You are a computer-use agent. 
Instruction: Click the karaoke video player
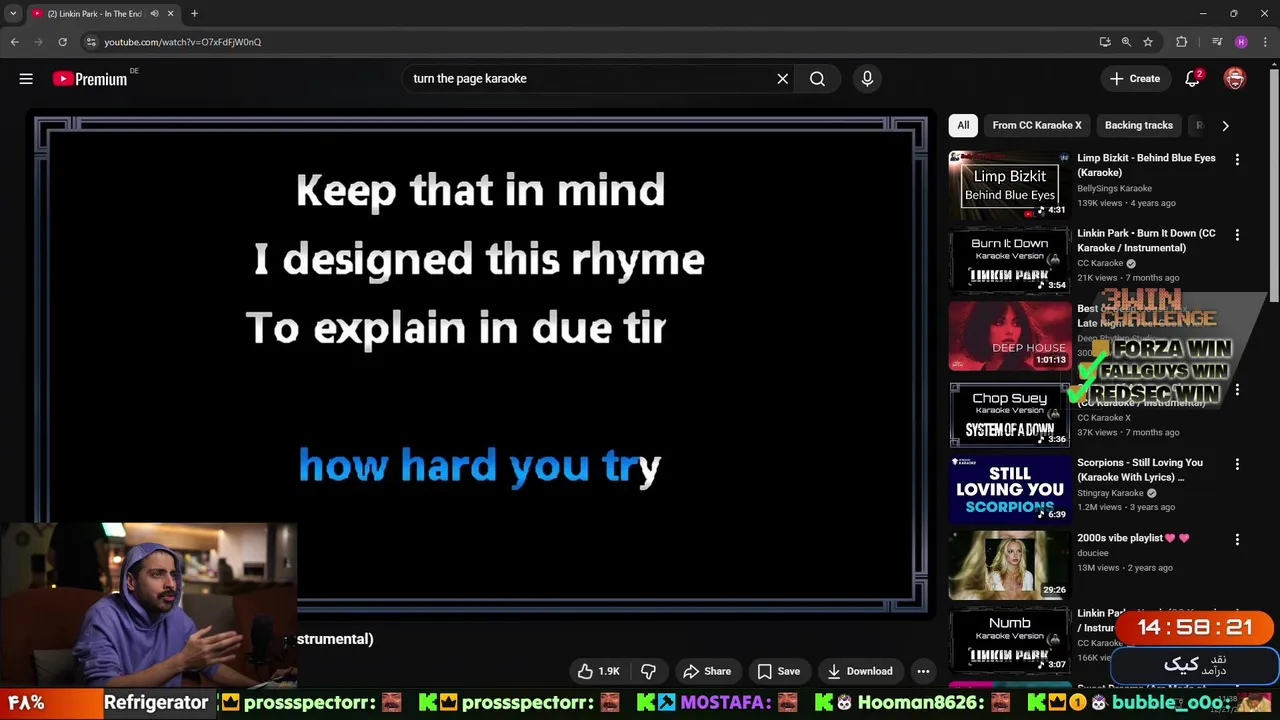click(480, 365)
